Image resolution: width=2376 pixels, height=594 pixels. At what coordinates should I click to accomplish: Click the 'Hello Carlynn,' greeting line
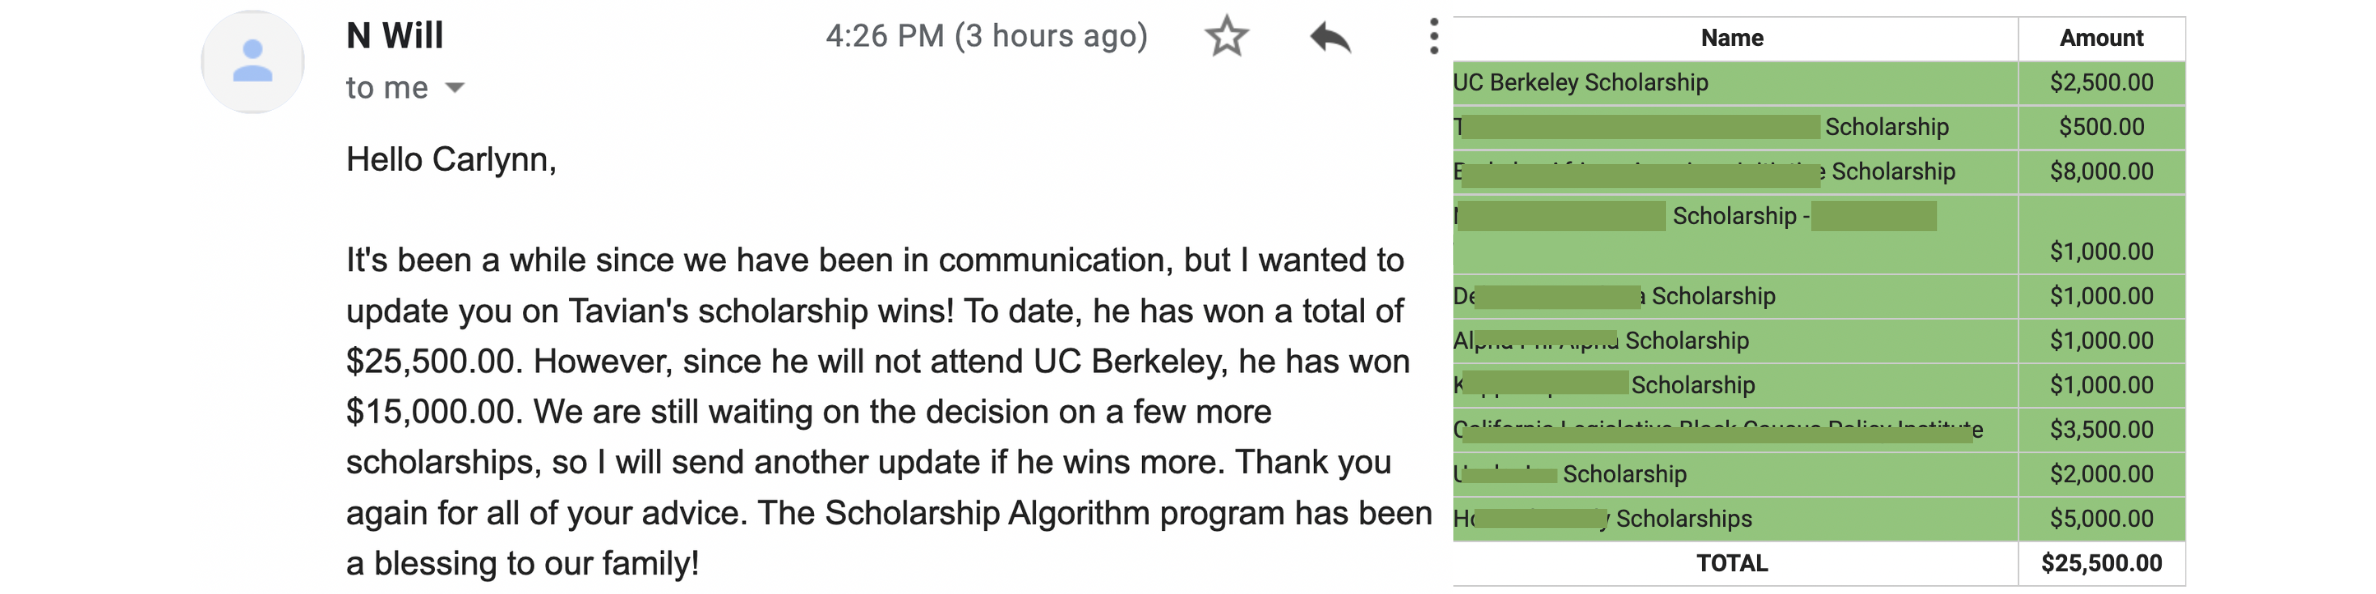click(x=451, y=160)
